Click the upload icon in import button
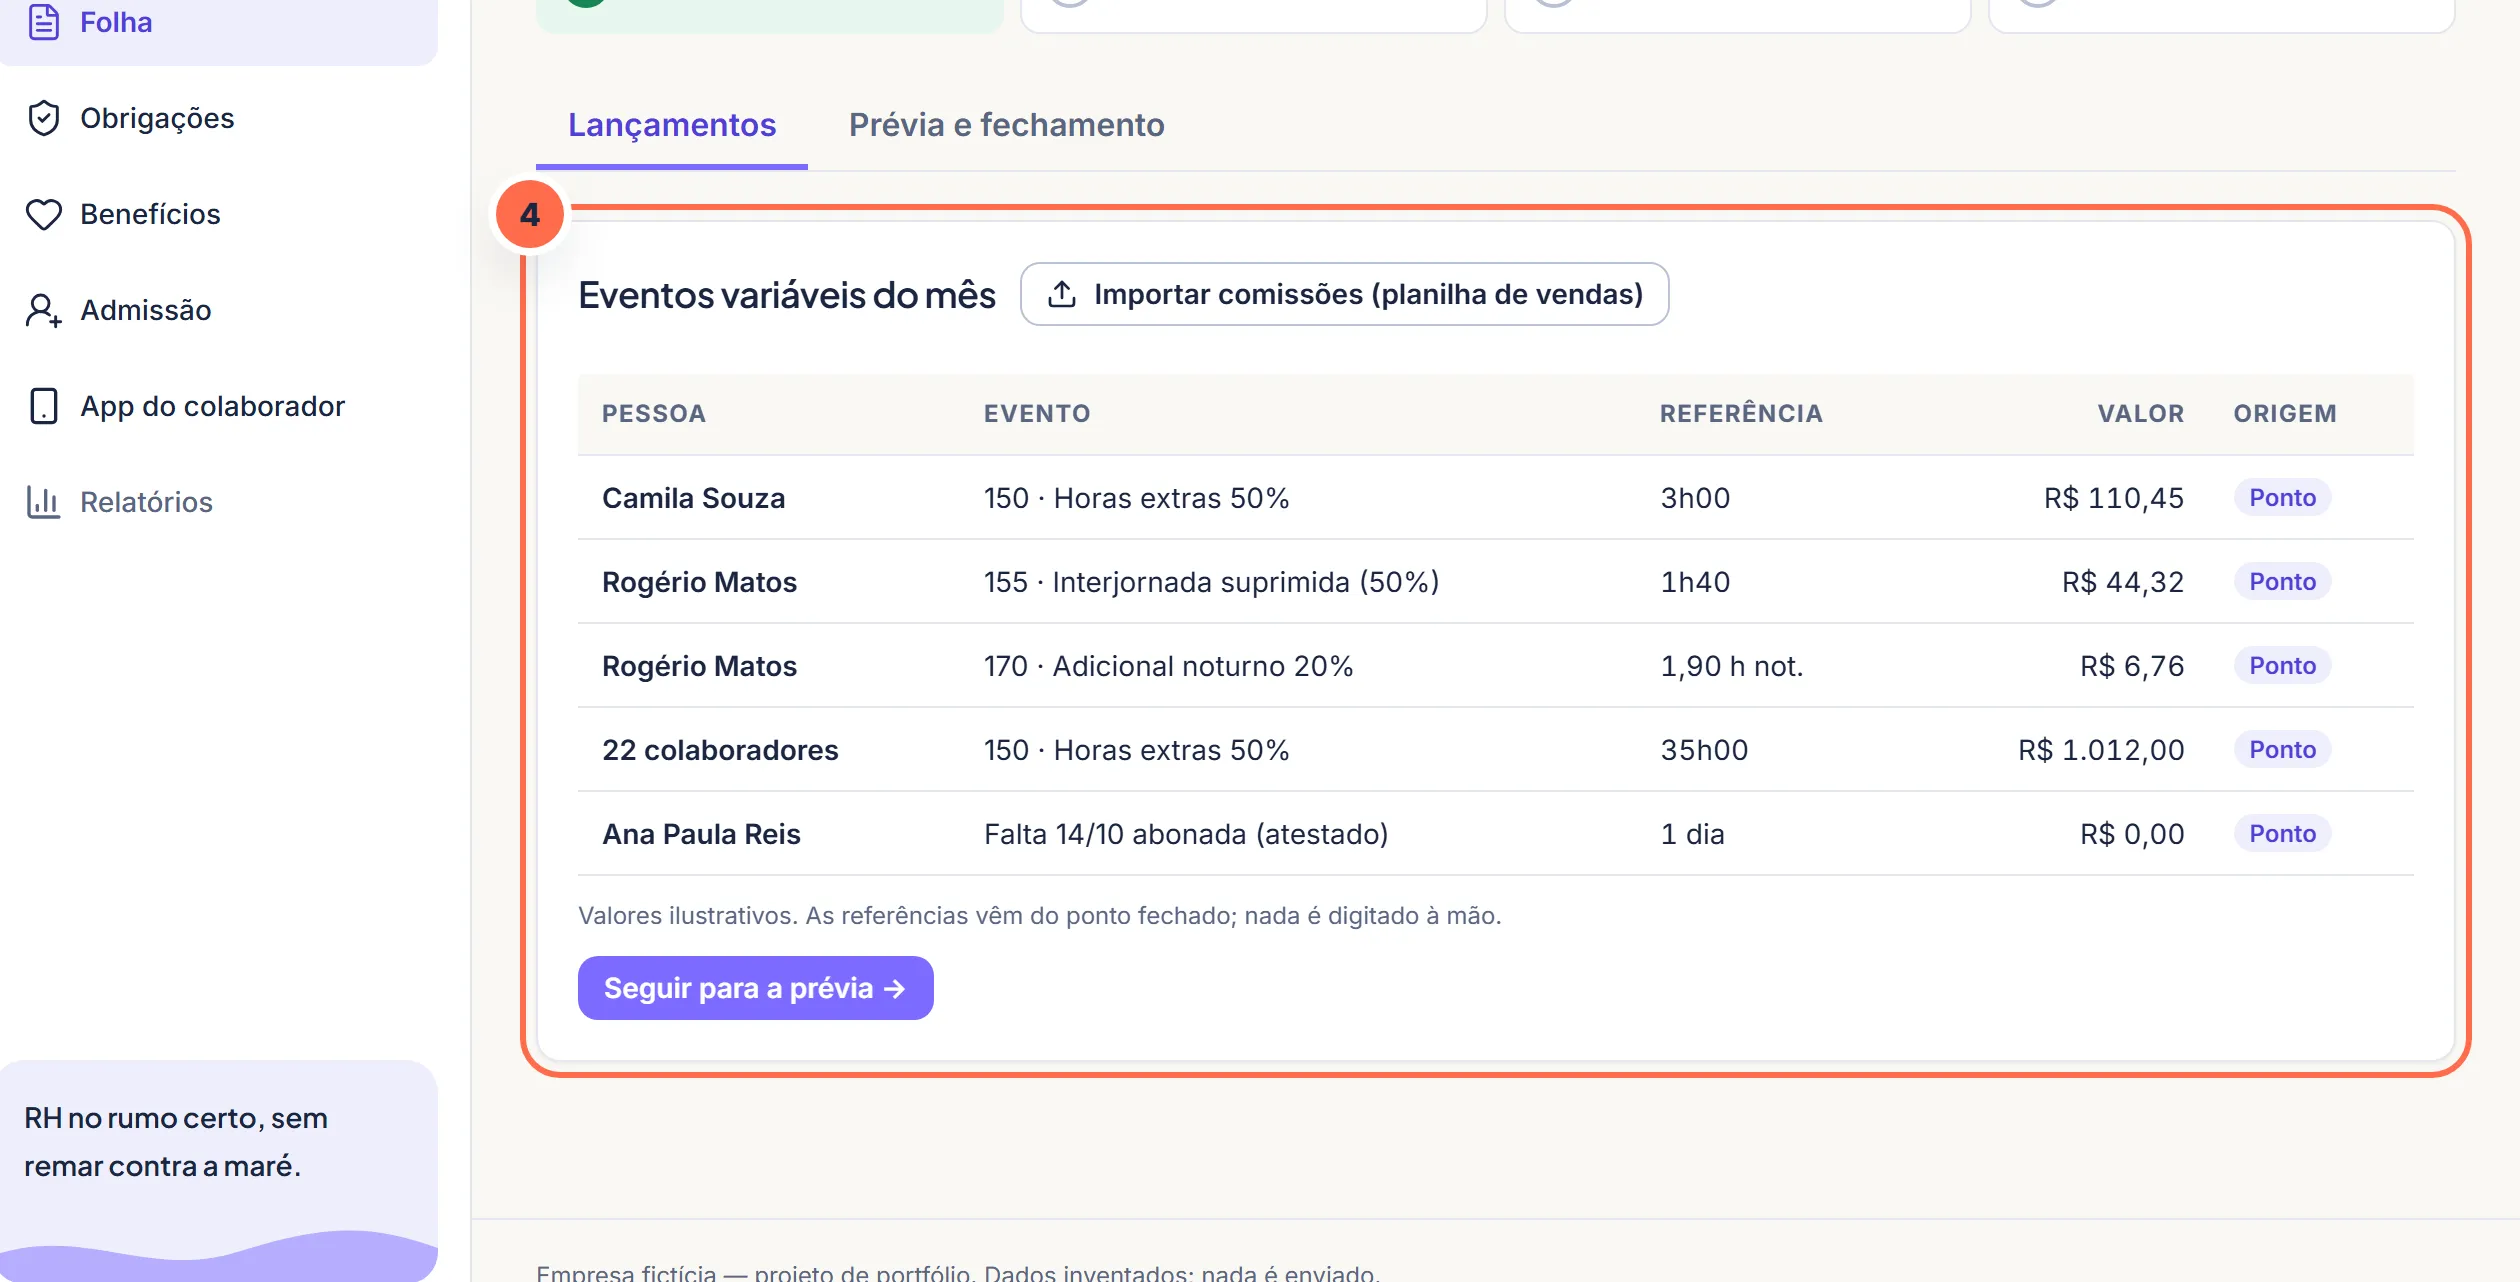 tap(1061, 294)
